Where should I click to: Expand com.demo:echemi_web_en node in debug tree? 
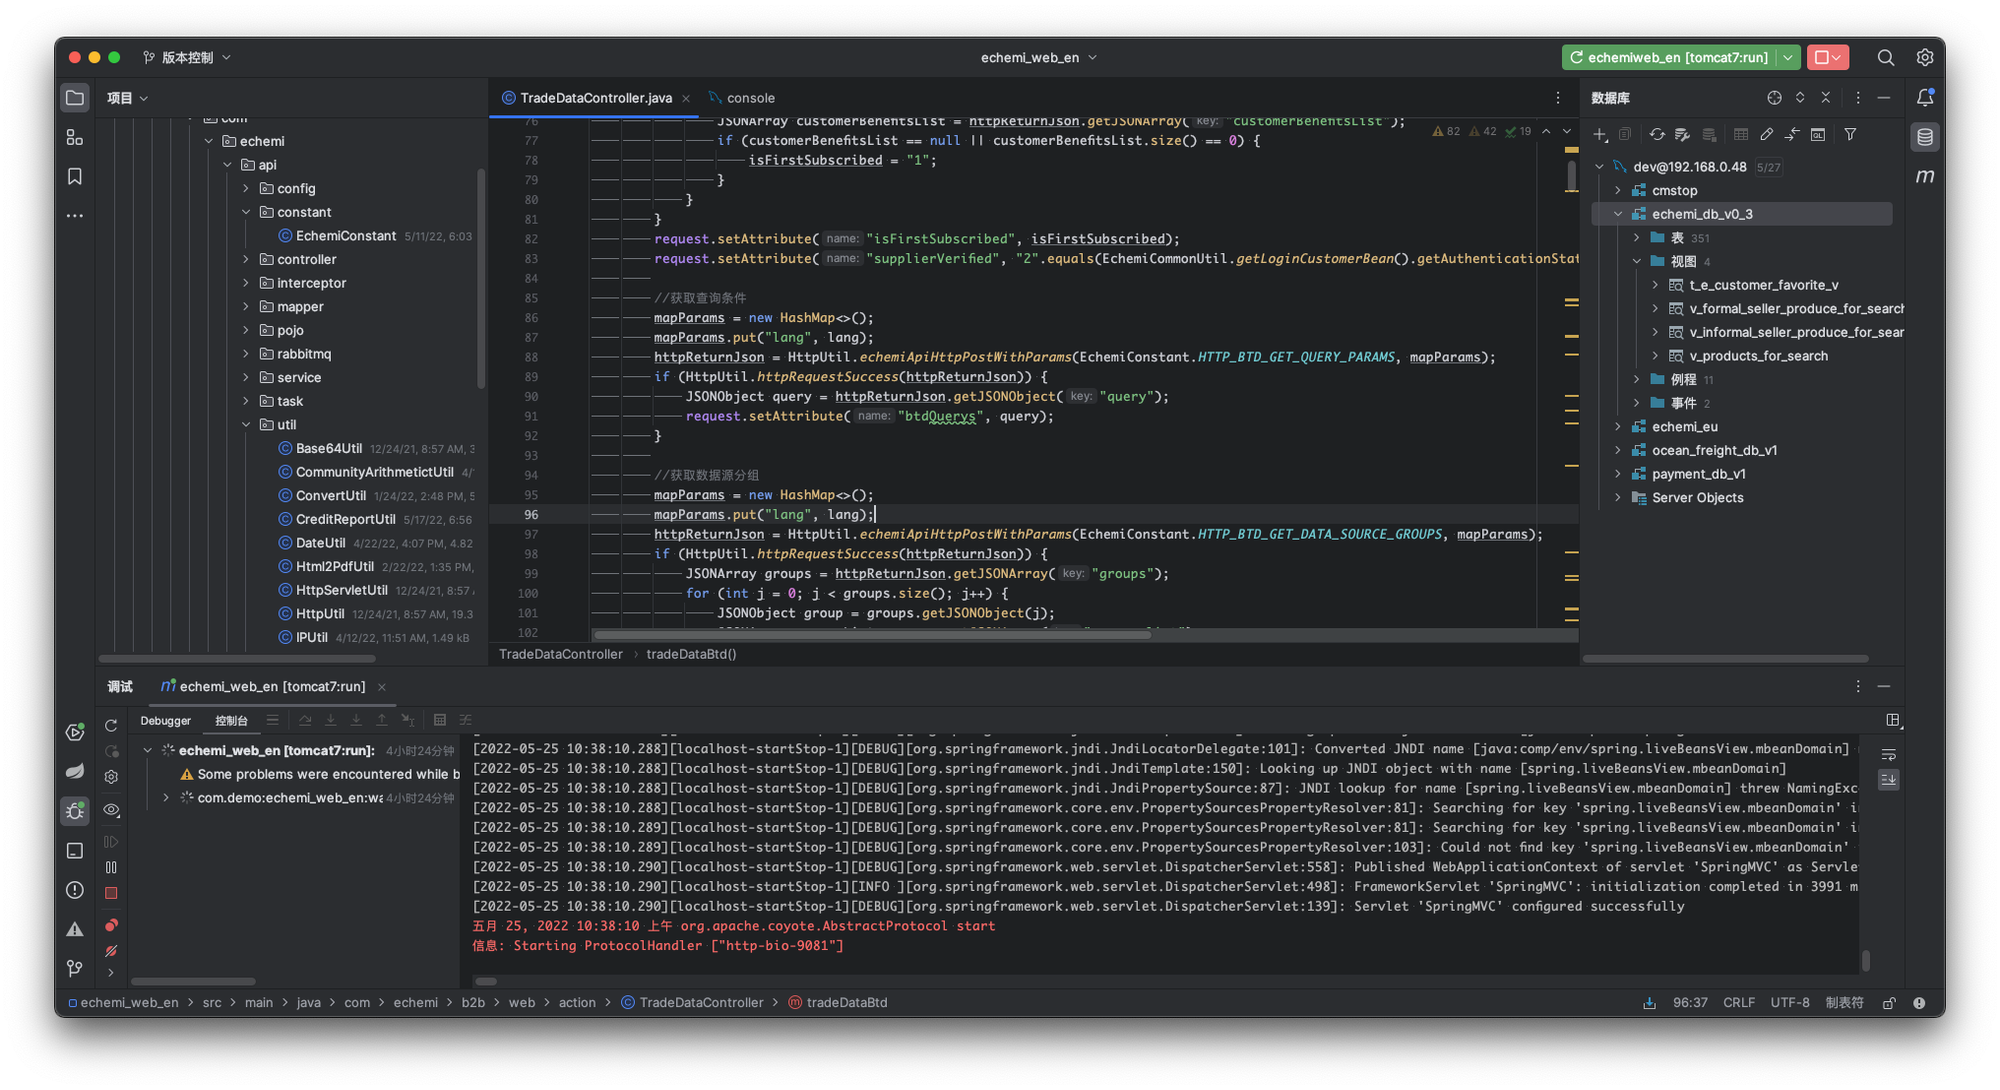166,798
